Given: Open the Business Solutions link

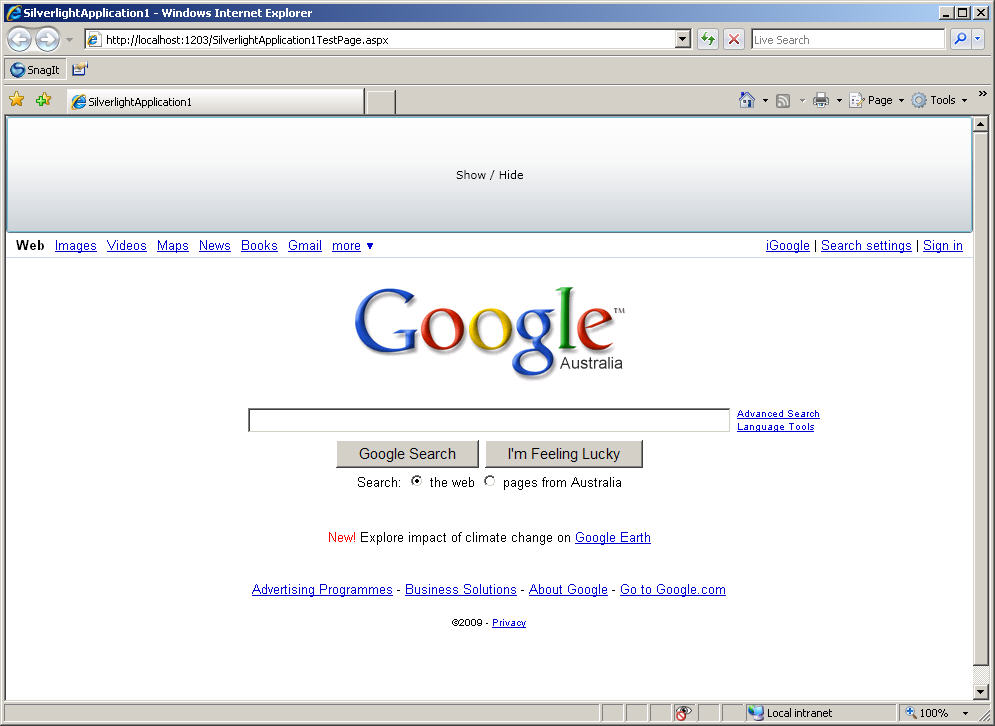Looking at the screenshot, I should pyautogui.click(x=461, y=590).
